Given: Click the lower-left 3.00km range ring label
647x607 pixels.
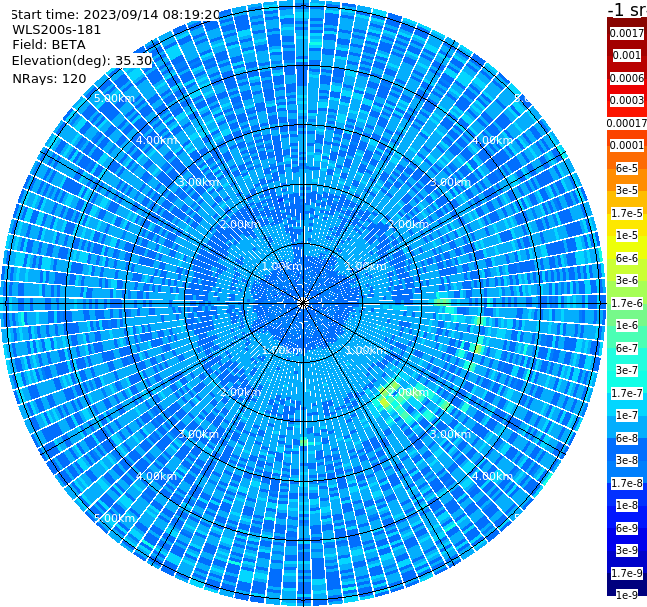Looking at the screenshot, I should point(198,434).
